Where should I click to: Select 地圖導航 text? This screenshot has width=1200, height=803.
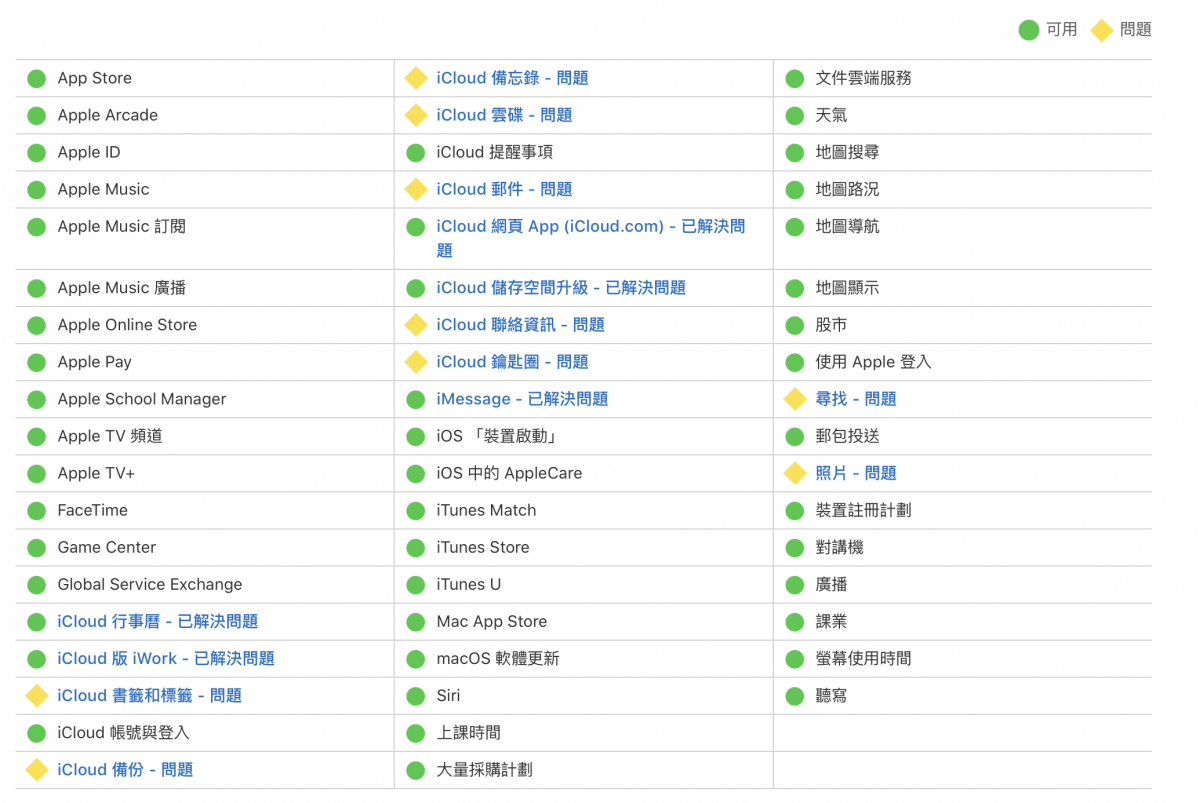point(847,226)
